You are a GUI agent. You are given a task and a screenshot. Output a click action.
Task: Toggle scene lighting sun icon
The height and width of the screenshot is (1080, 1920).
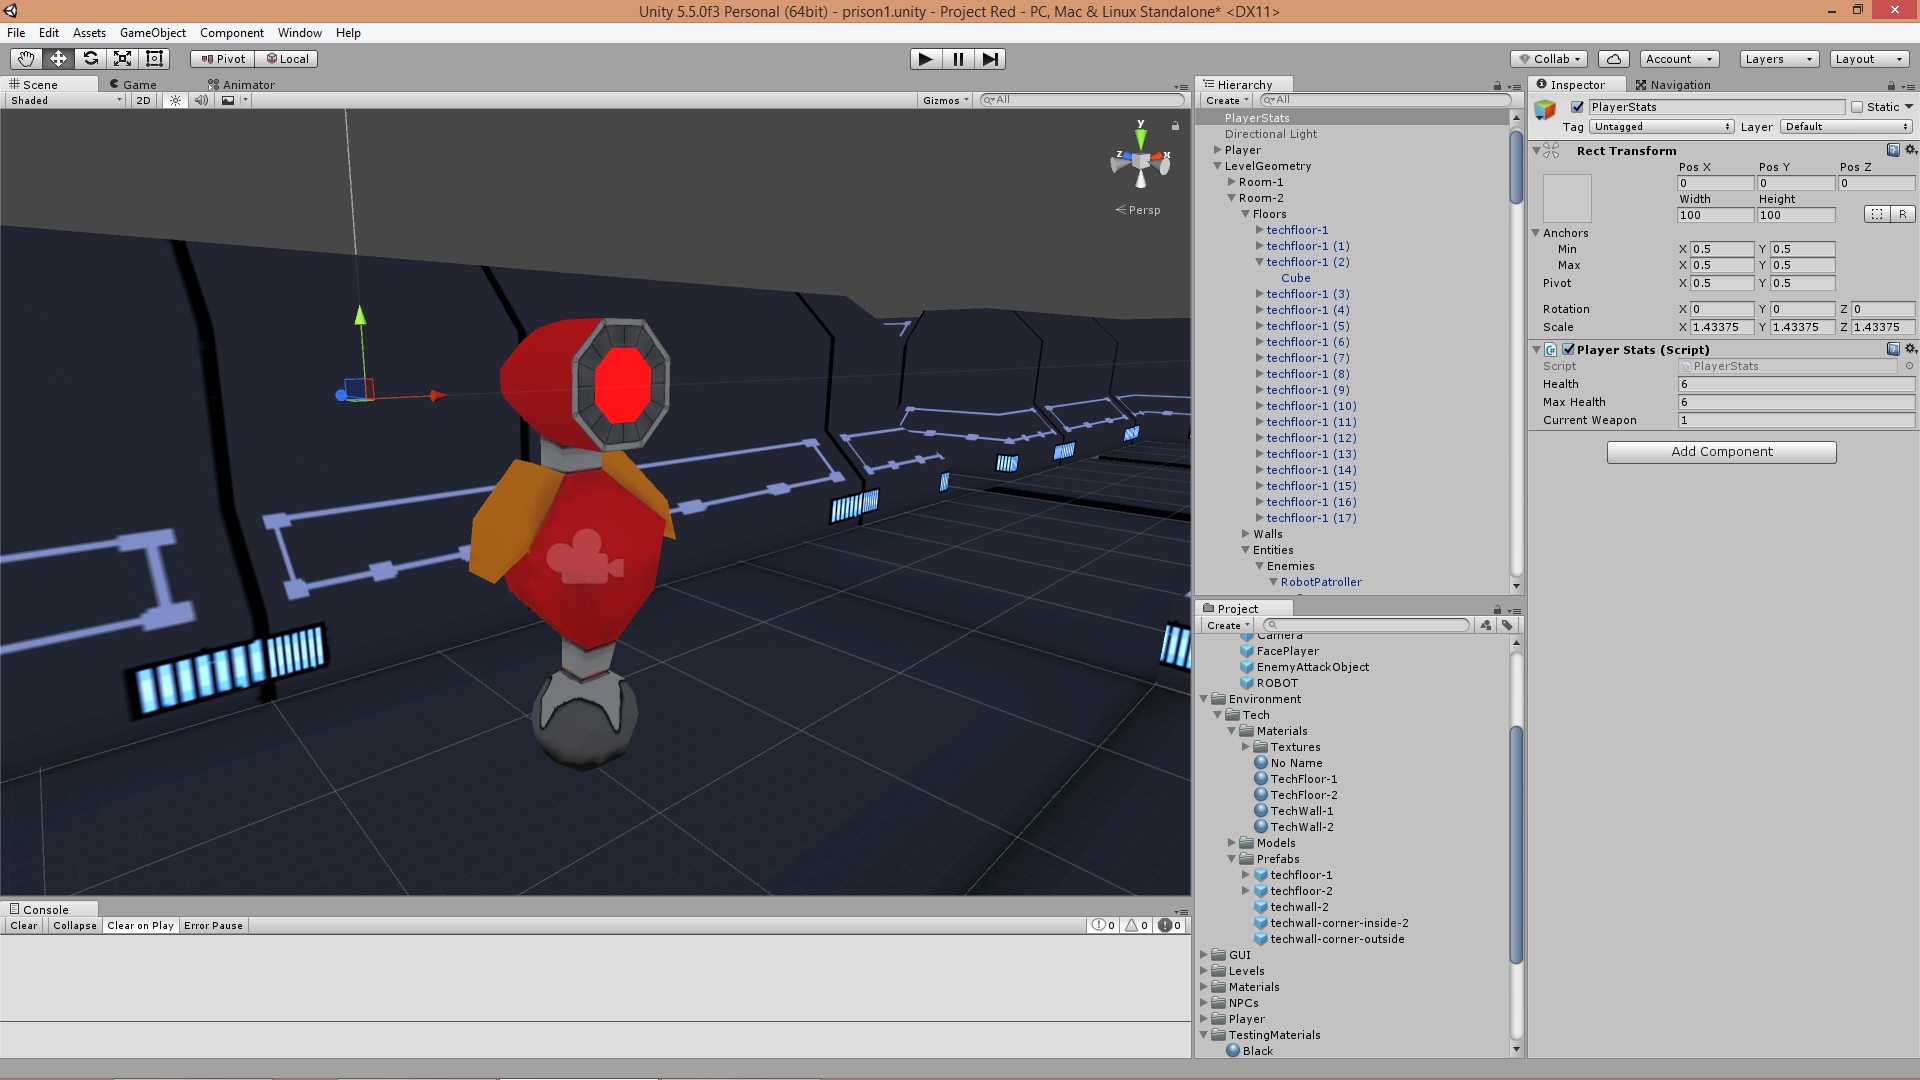175,100
